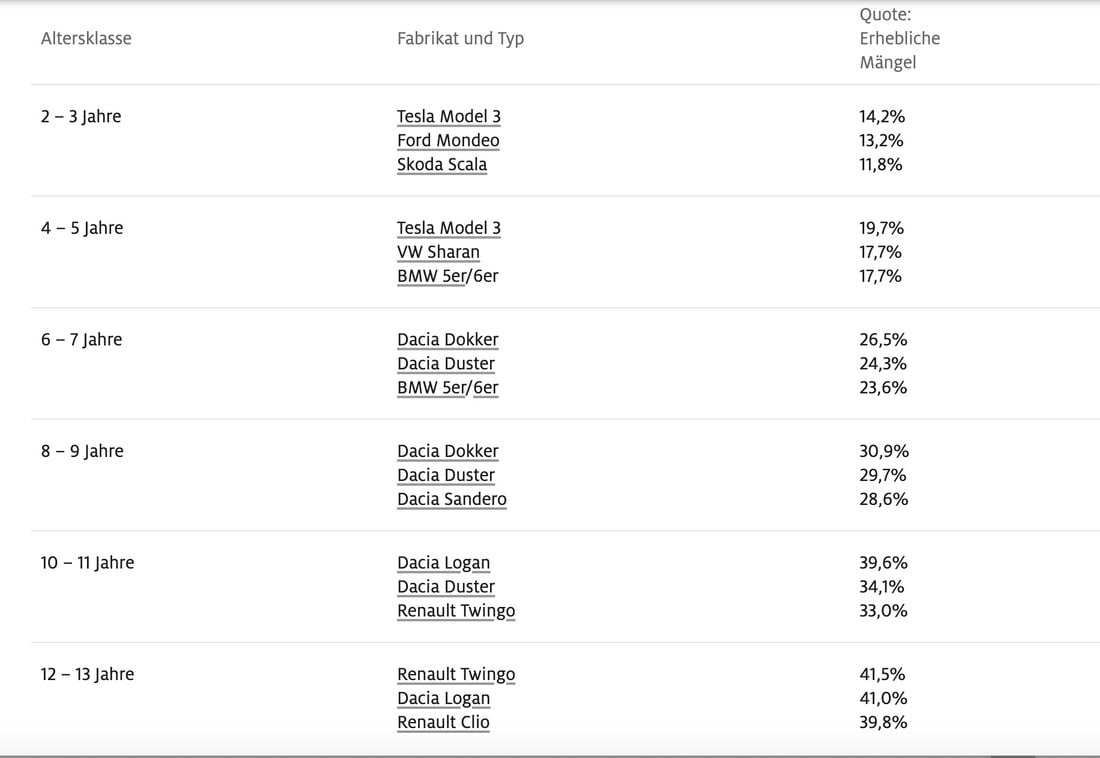This screenshot has height=758, width=1100.
Task: Click the 'Altersklasse' column header
Action: coord(86,39)
